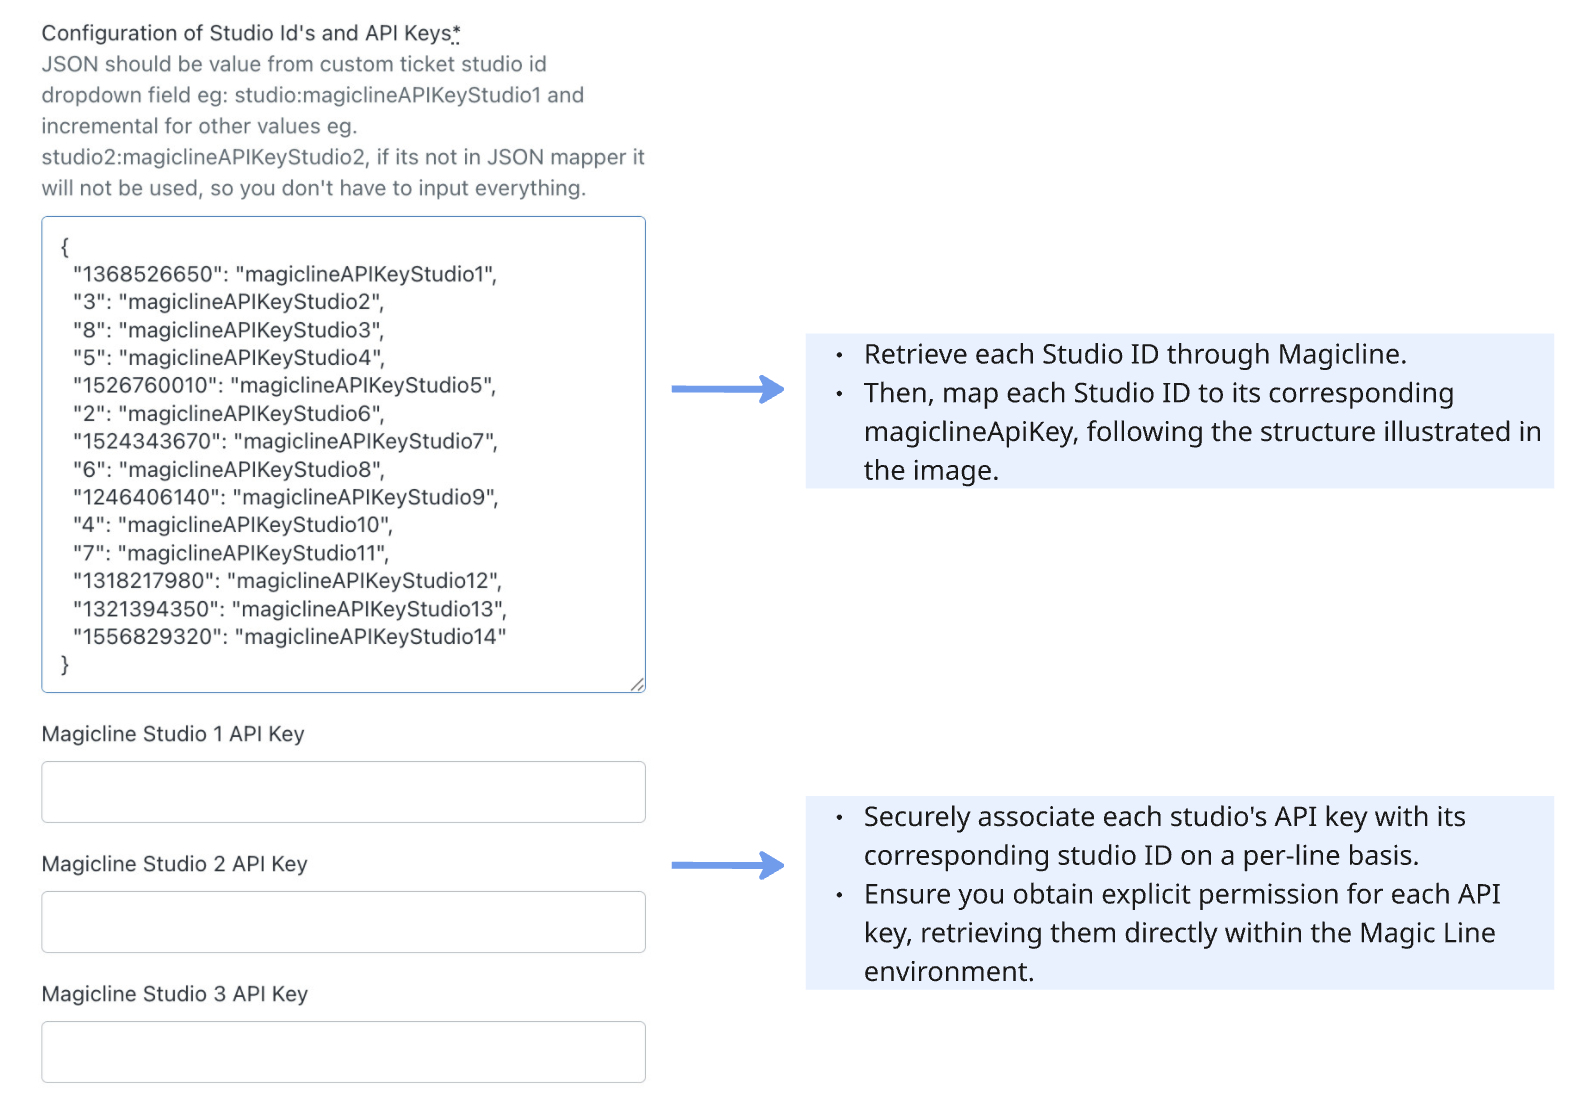The width and height of the screenshot is (1578, 1104).
Task: Click the JSON line "1368526650": "magiclineAPIKeyStudio1"
Action: point(285,274)
